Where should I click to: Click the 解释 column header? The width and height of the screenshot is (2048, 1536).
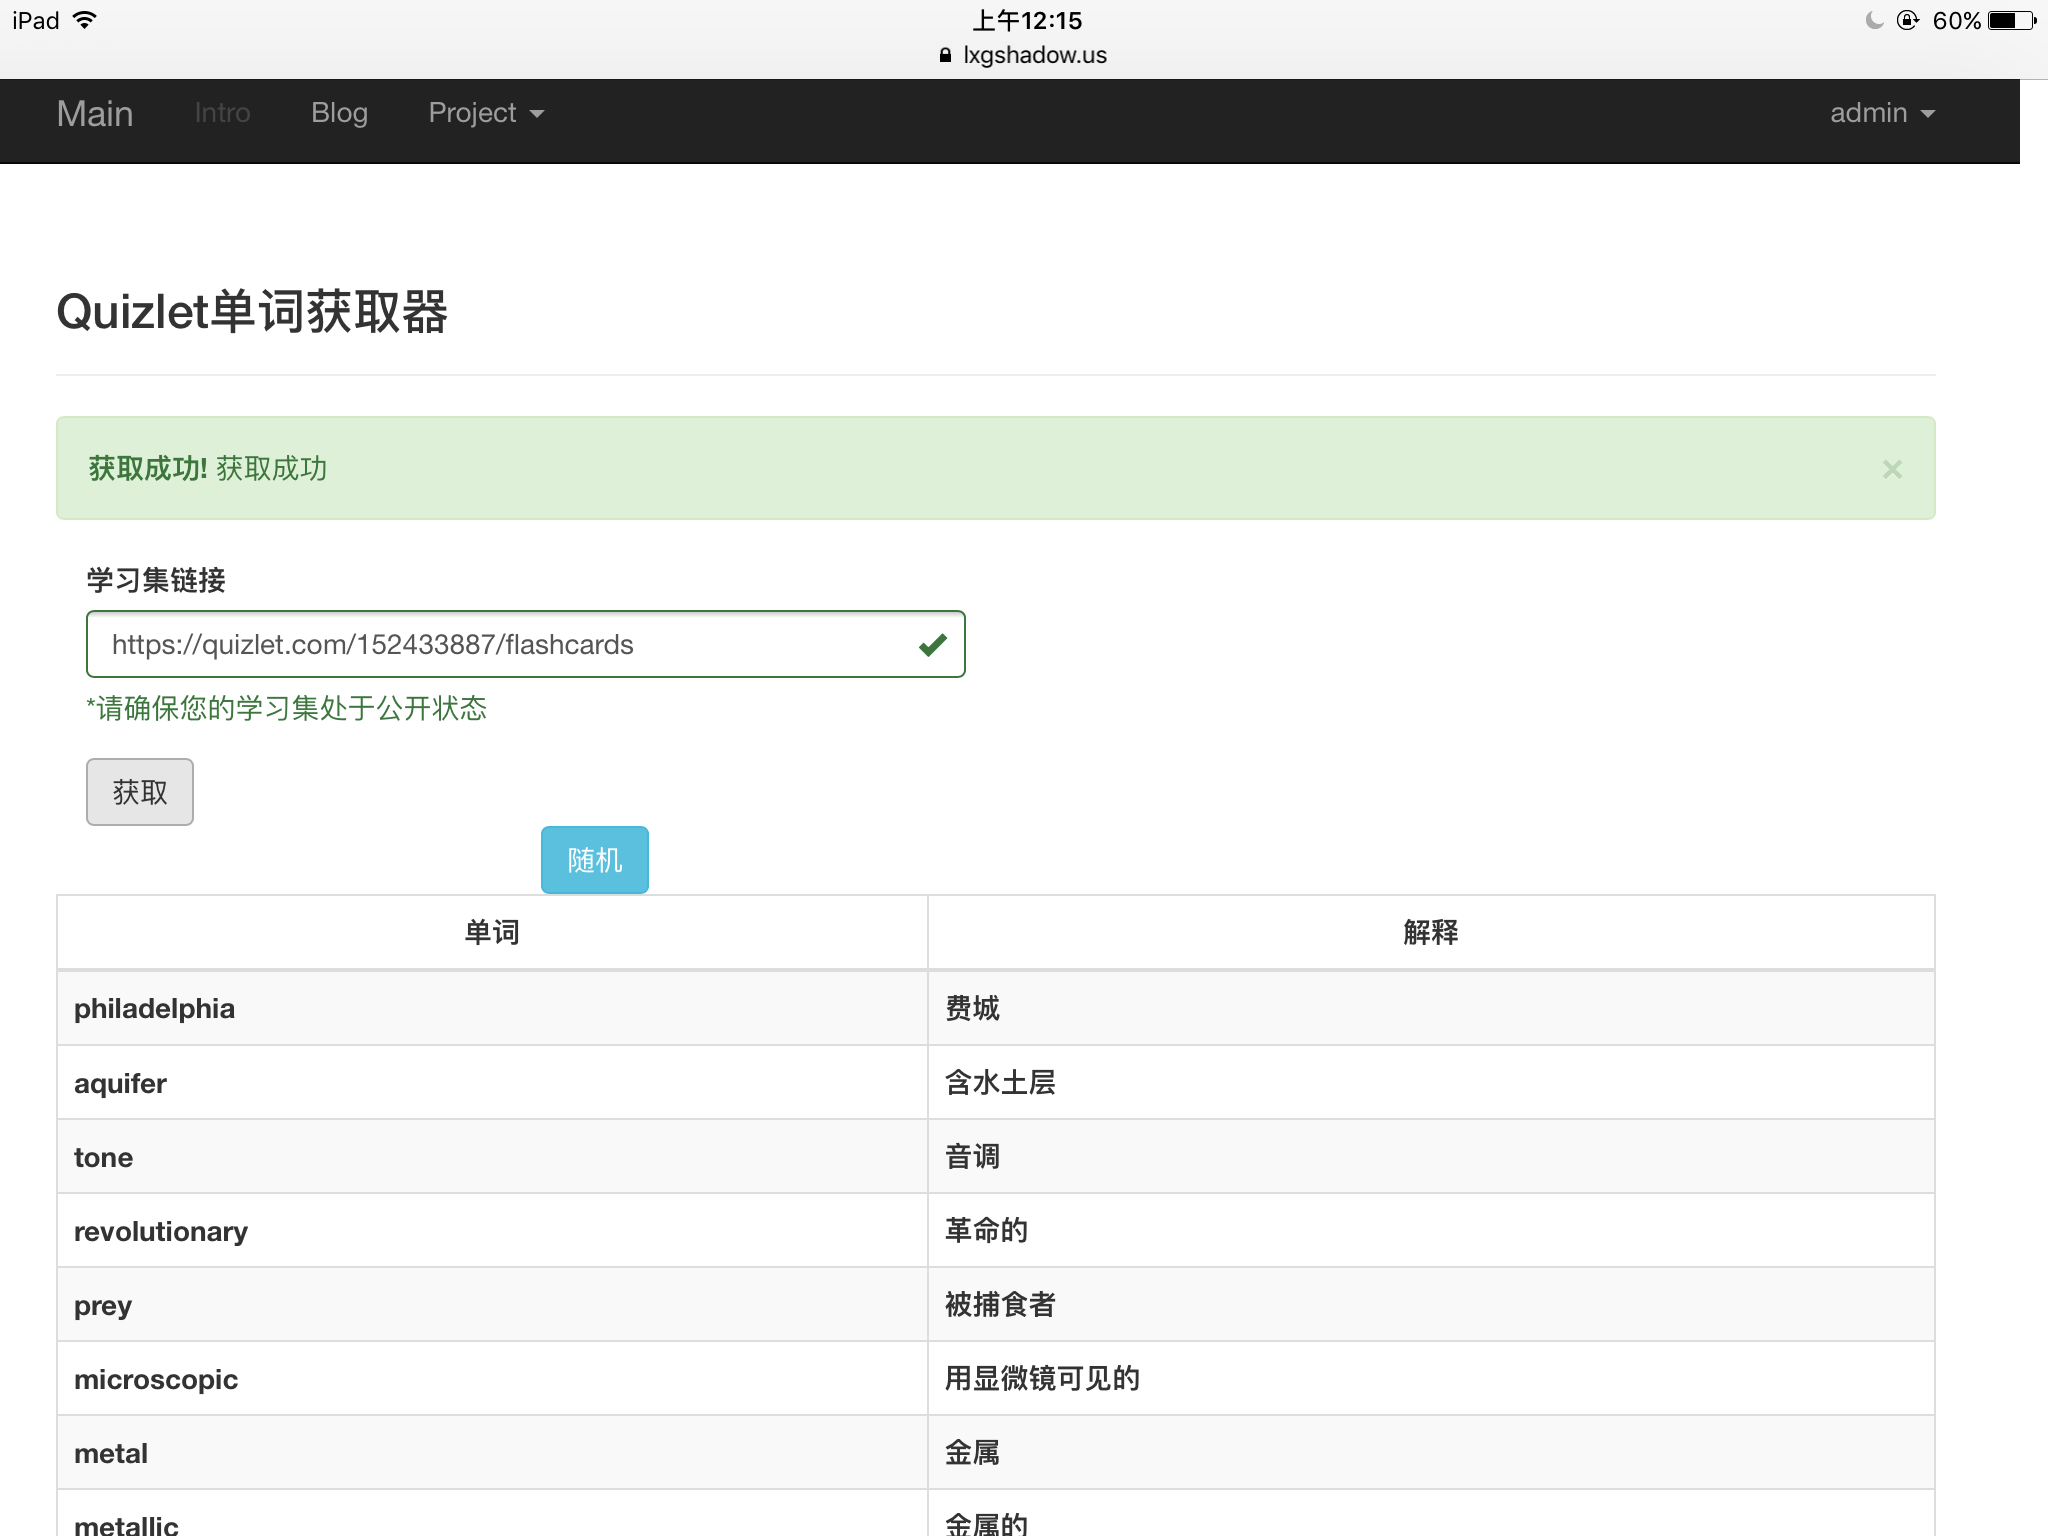pos(1430,932)
